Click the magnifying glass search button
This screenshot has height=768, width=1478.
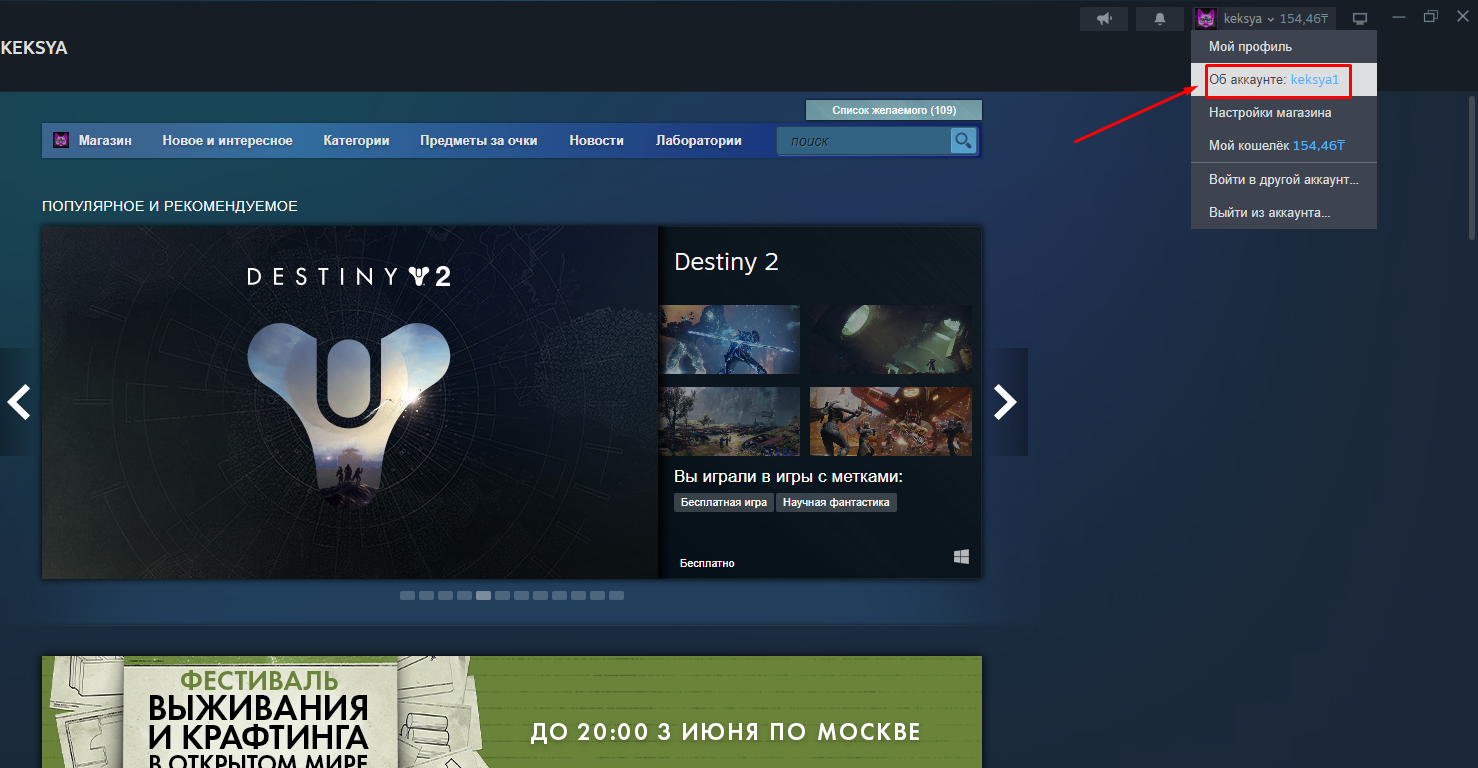pos(963,141)
